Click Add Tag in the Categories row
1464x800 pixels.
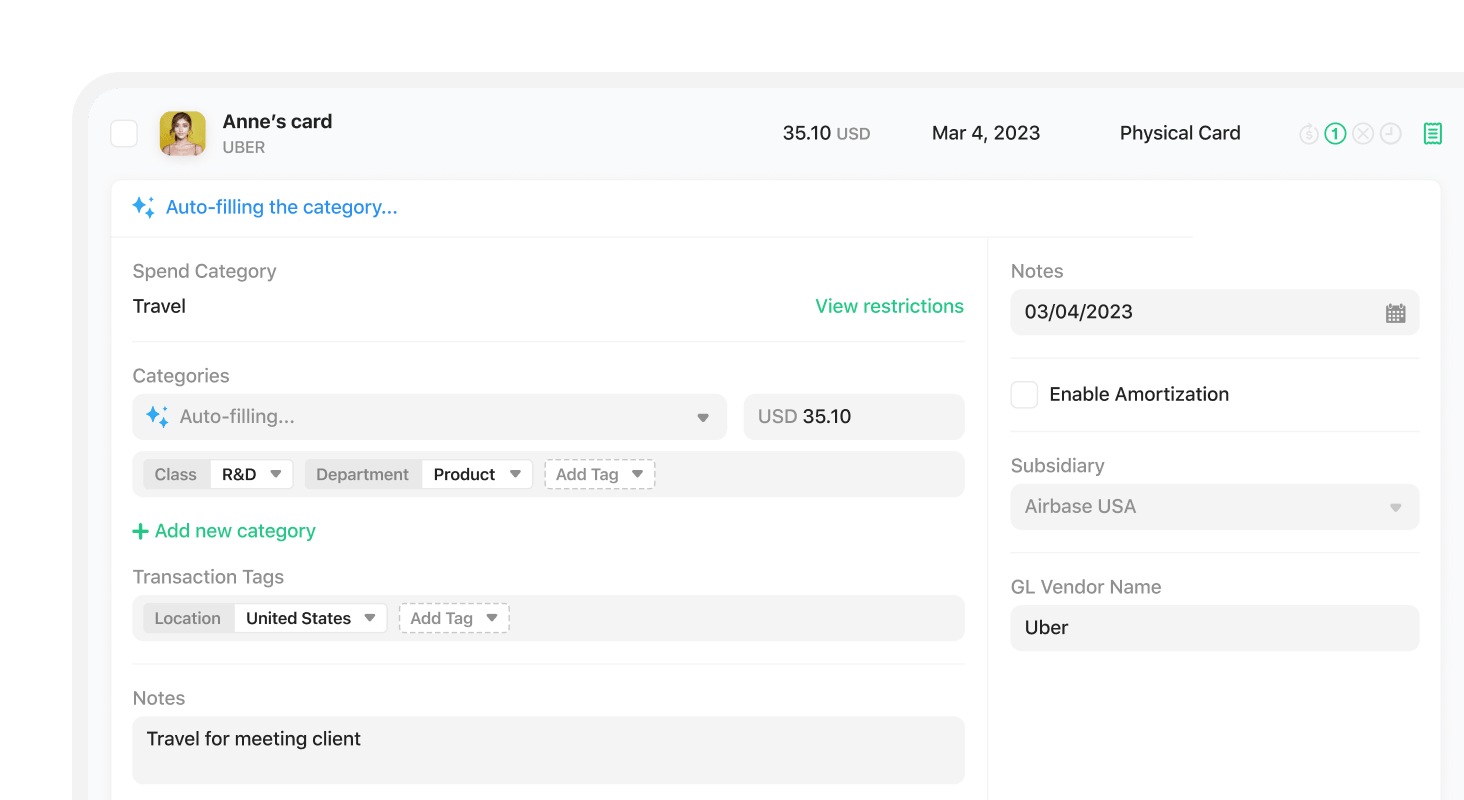pyautogui.click(x=599, y=474)
